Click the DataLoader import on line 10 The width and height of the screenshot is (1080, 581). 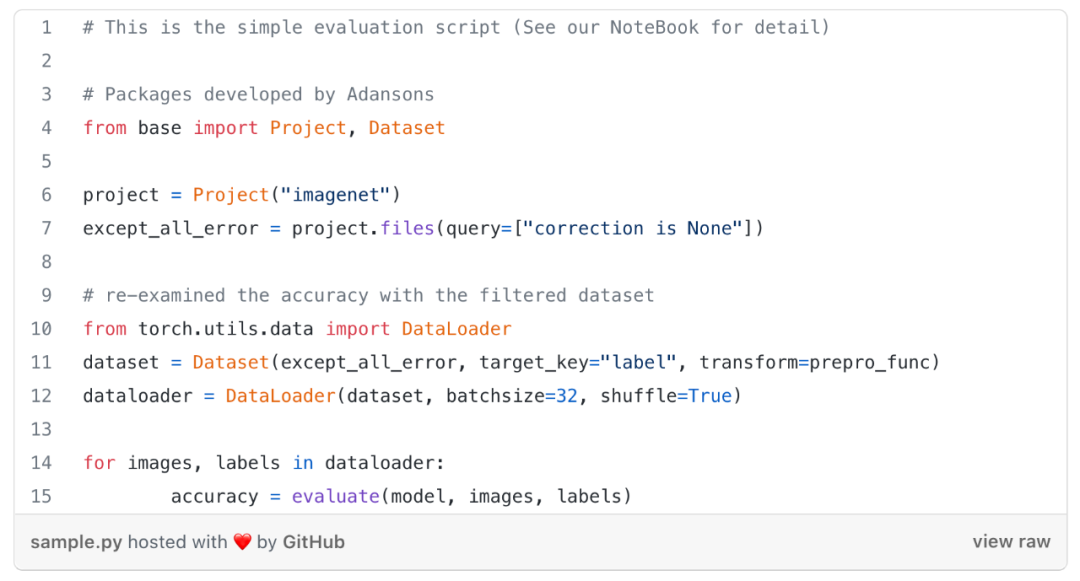point(456,329)
